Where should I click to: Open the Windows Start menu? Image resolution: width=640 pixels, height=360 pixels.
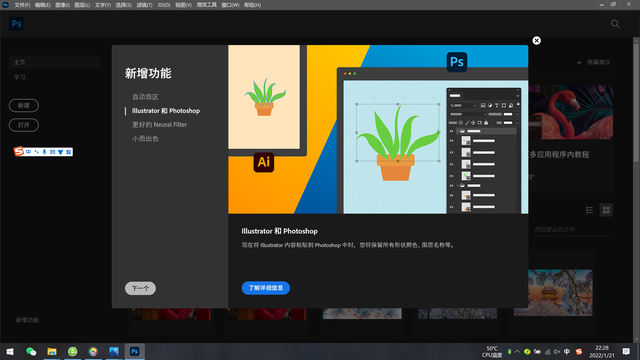pyautogui.click(x=10, y=351)
